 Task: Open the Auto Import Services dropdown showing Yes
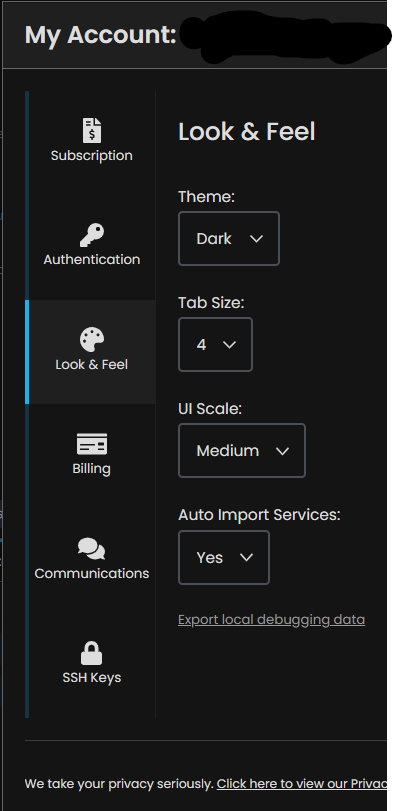[x=224, y=558]
